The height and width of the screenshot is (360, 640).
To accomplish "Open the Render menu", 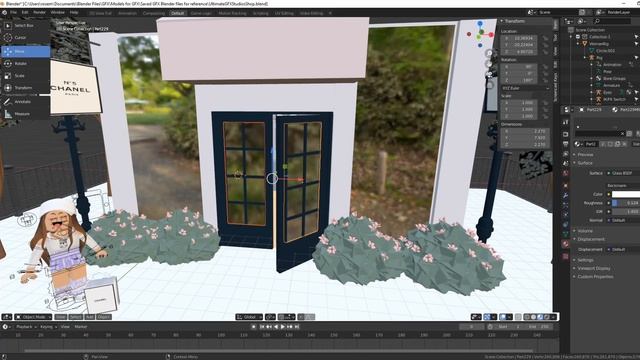I will coord(40,13).
